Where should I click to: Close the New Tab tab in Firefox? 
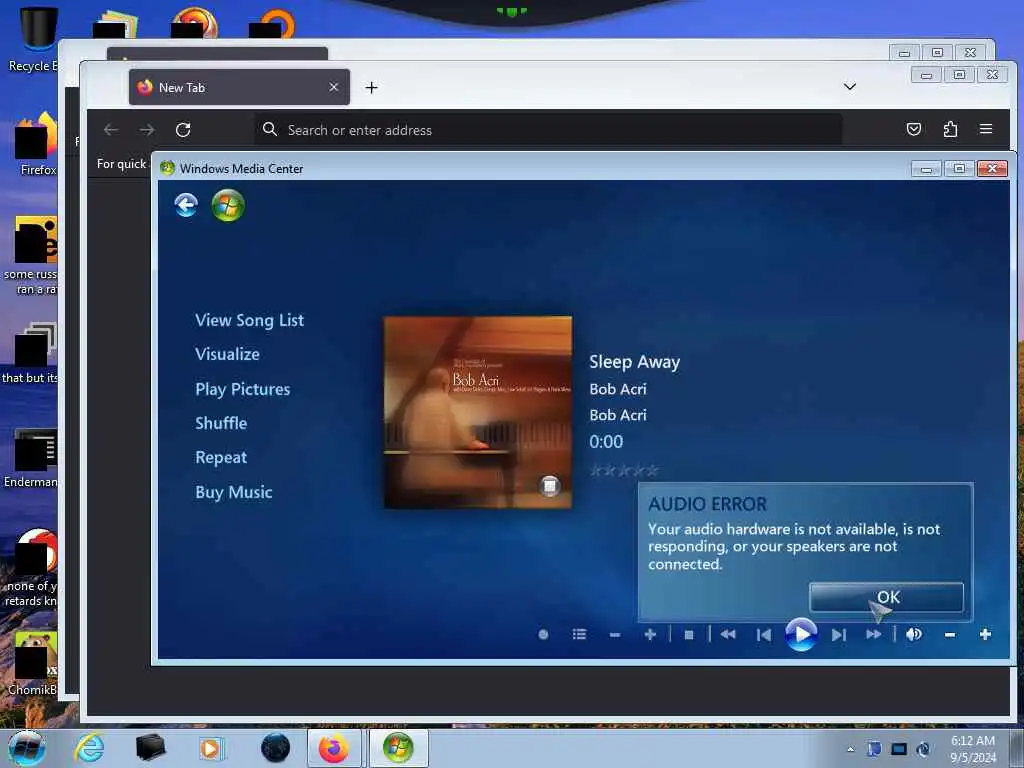(334, 87)
